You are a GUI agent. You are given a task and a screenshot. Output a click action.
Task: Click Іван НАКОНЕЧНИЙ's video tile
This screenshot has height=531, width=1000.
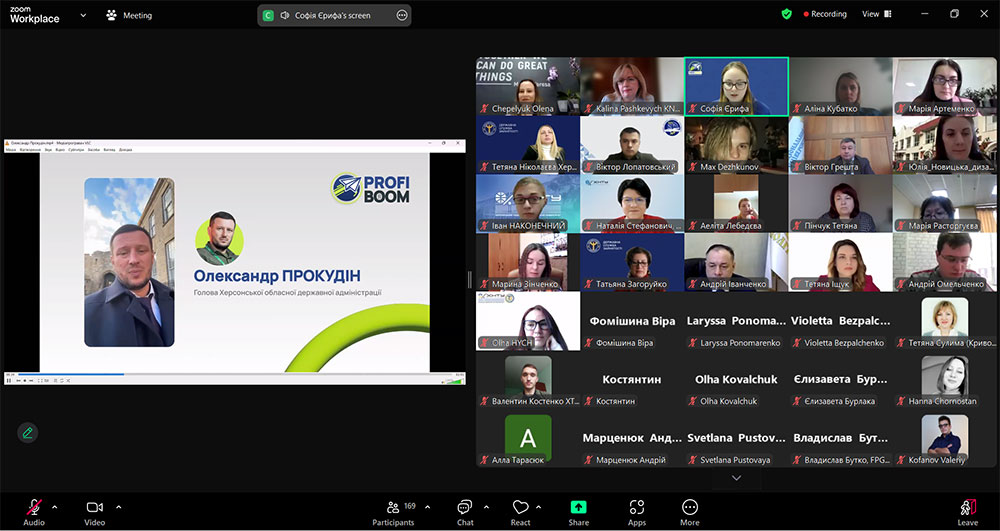(528, 203)
